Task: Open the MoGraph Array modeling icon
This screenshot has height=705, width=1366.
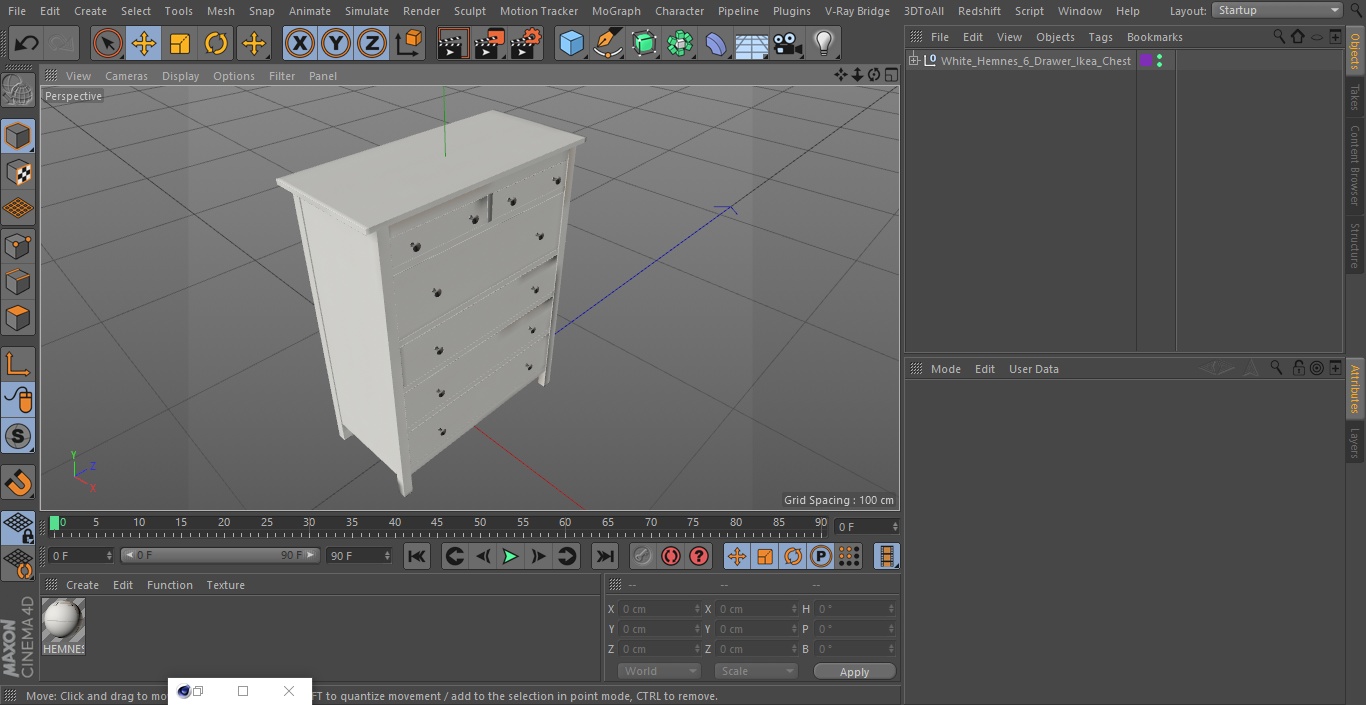Action: (680, 44)
